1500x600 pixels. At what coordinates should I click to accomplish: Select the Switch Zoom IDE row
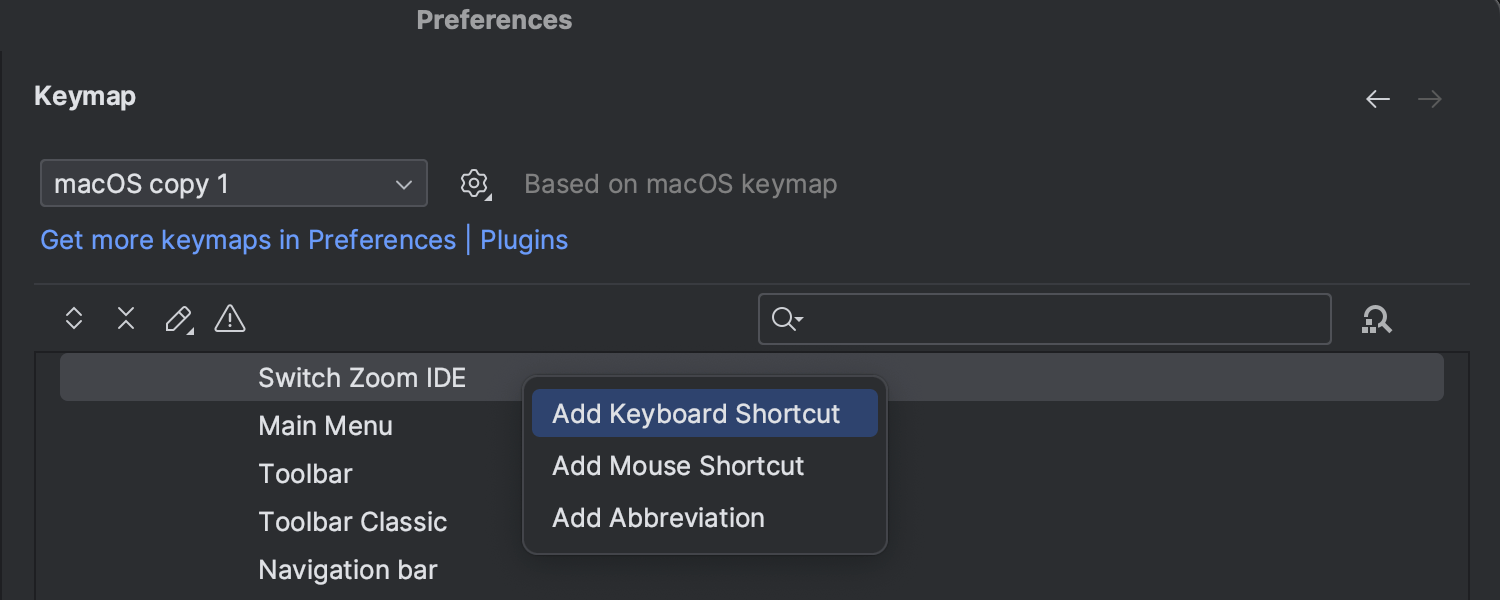pyautogui.click(x=362, y=377)
